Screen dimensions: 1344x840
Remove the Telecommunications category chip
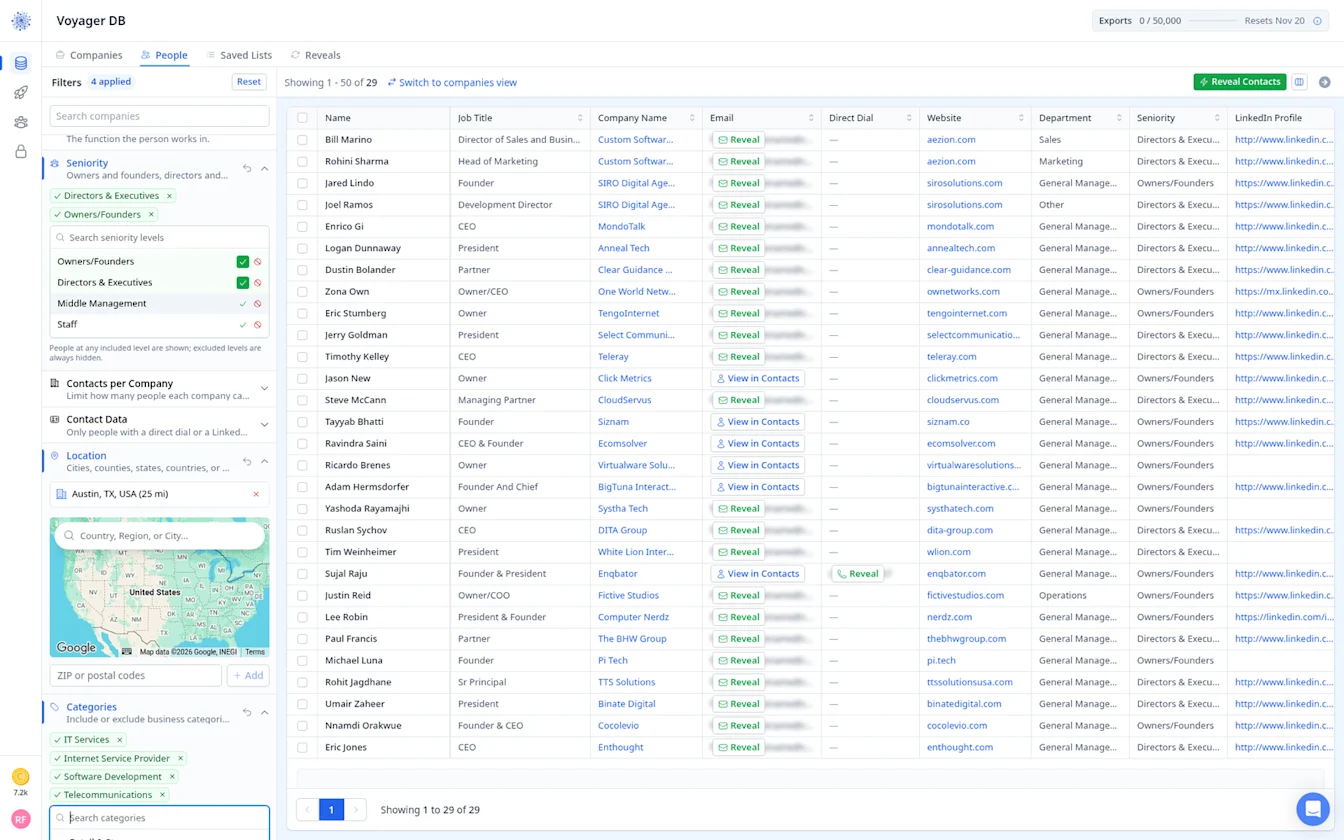coord(162,795)
